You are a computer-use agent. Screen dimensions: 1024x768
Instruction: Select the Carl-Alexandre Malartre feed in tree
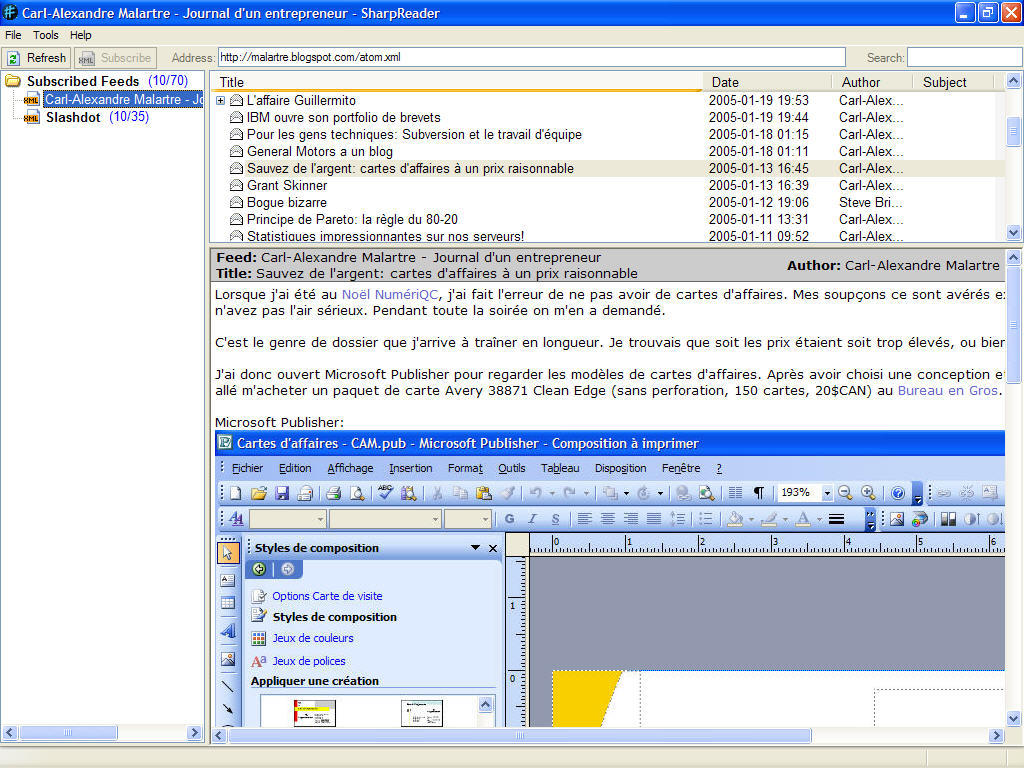[123, 99]
